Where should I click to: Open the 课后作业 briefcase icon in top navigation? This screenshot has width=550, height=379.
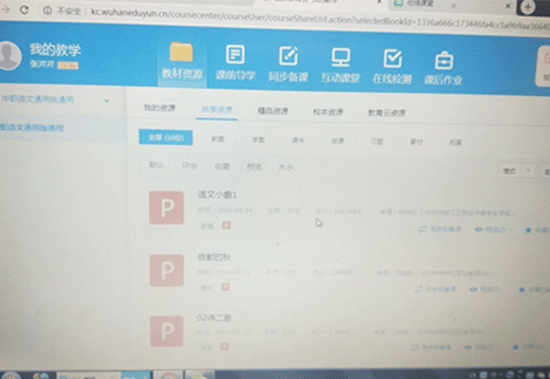click(444, 61)
